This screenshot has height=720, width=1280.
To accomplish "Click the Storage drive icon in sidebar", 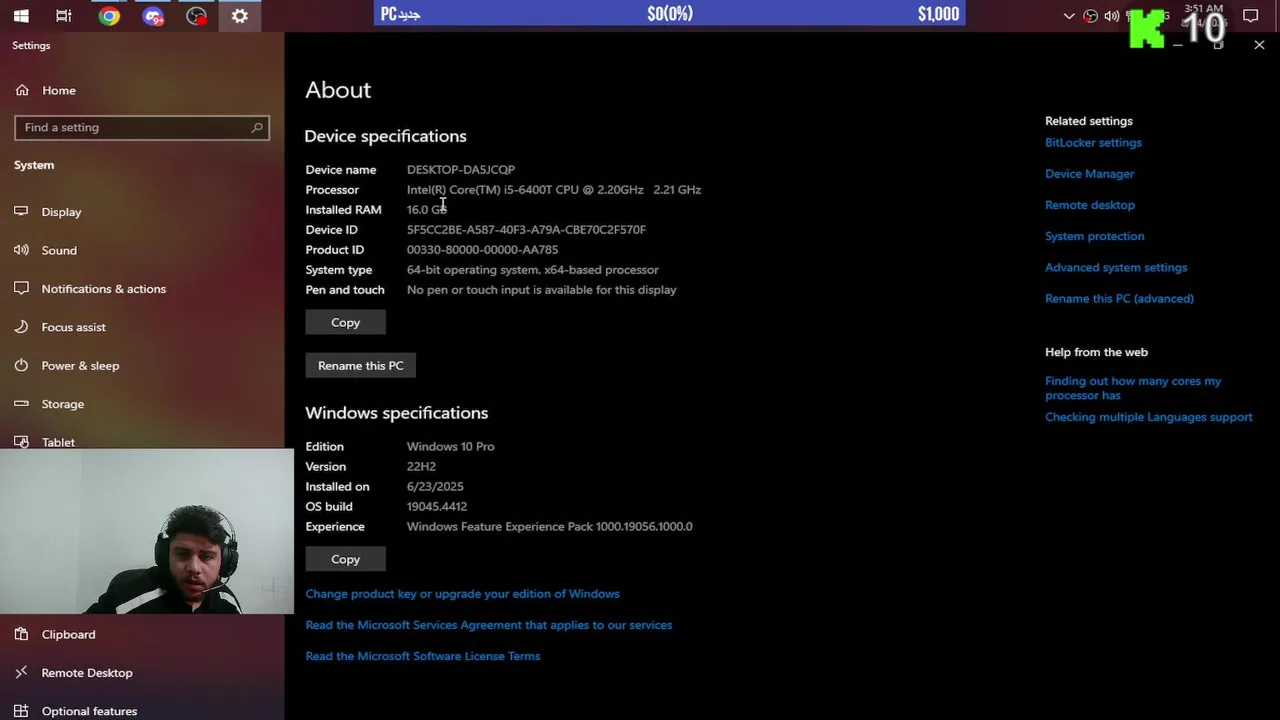I will coord(21,404).
